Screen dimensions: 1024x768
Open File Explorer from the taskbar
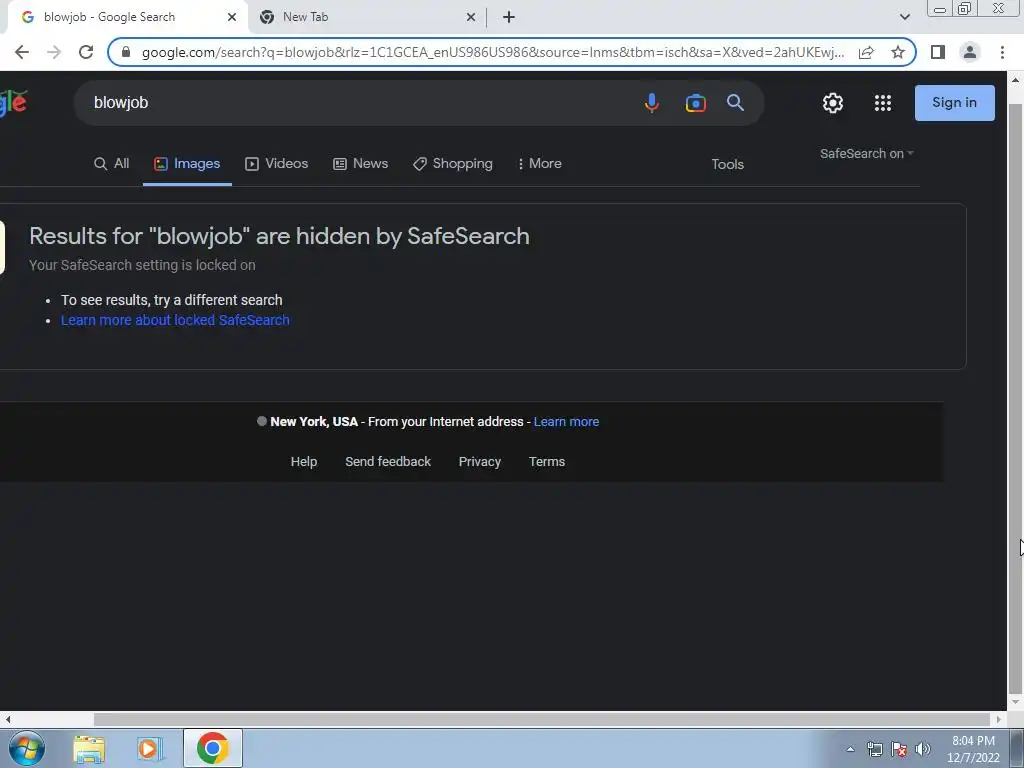click(89, 748)
